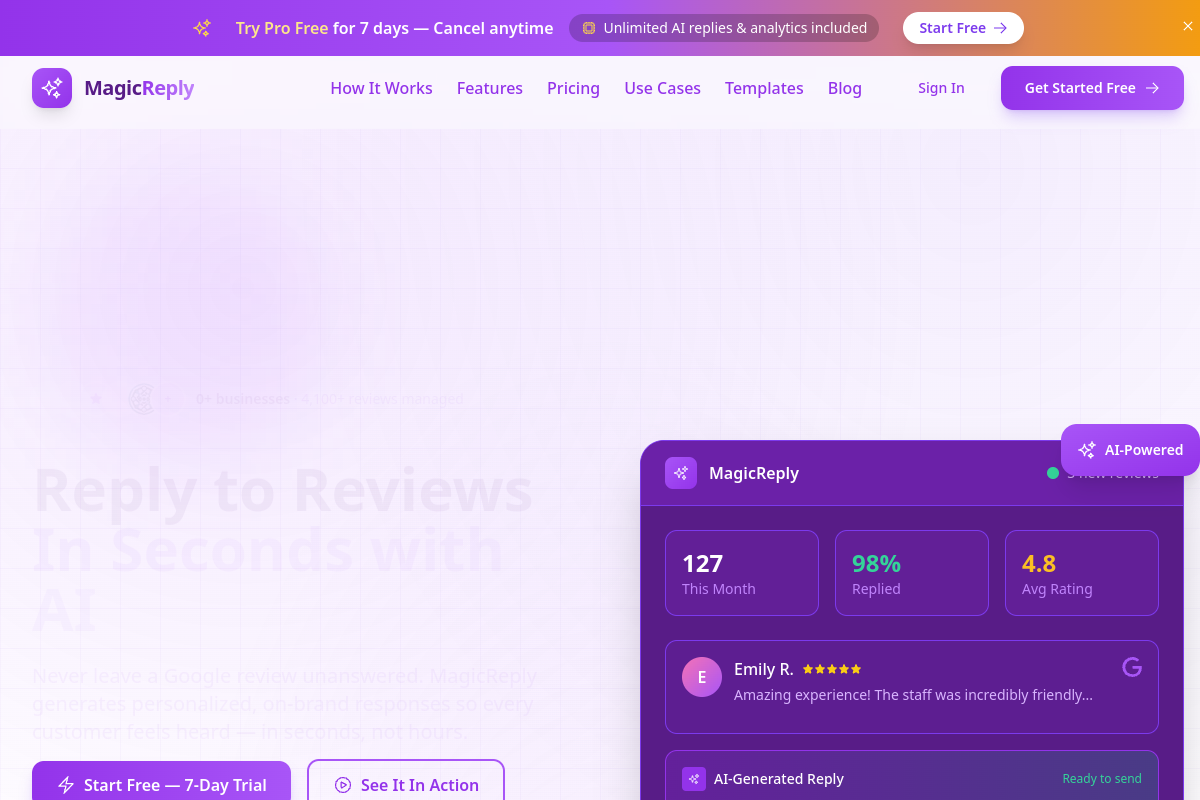The height and width of the screenshot is (800, 1200).
Task: Select Use Cases in the navigation
Action: point(662,88)
